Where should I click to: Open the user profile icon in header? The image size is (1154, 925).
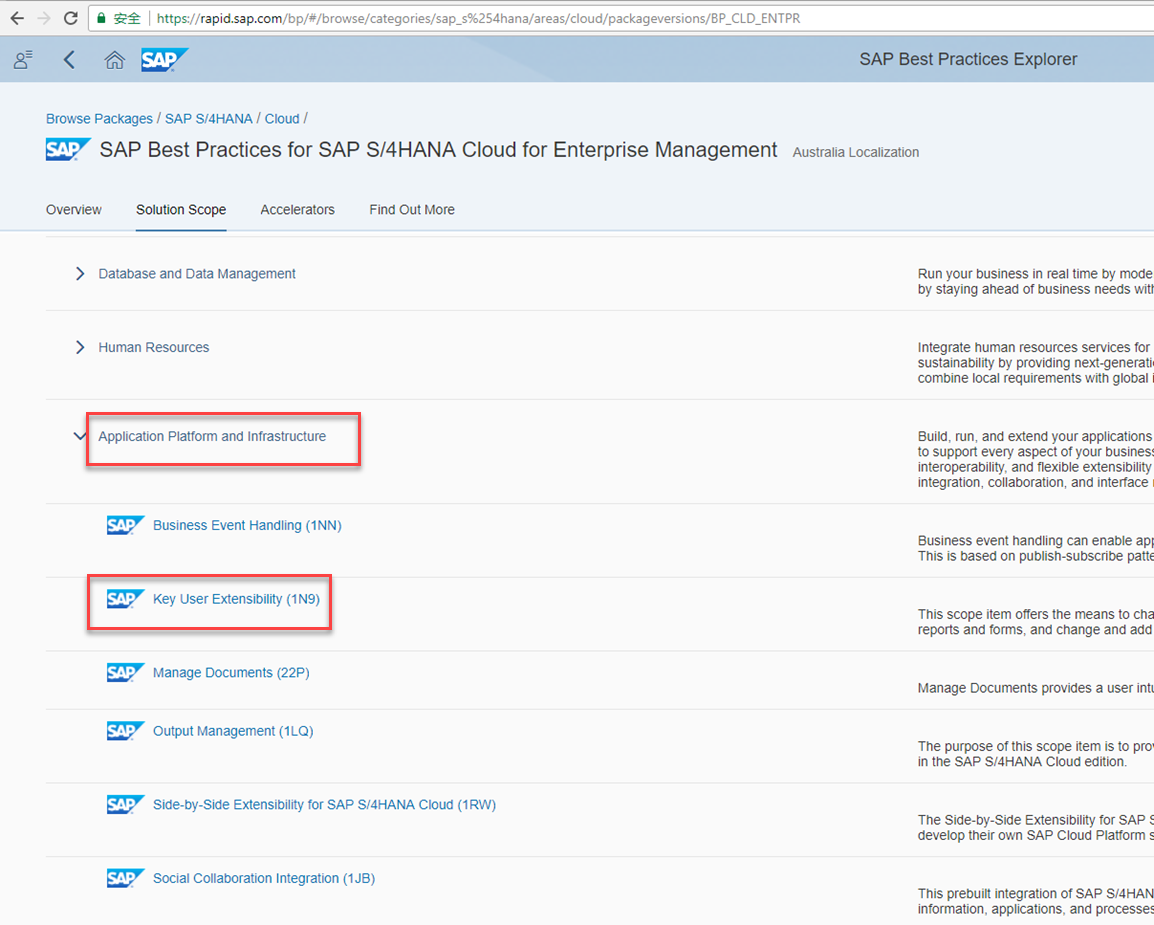coord(23,60)
